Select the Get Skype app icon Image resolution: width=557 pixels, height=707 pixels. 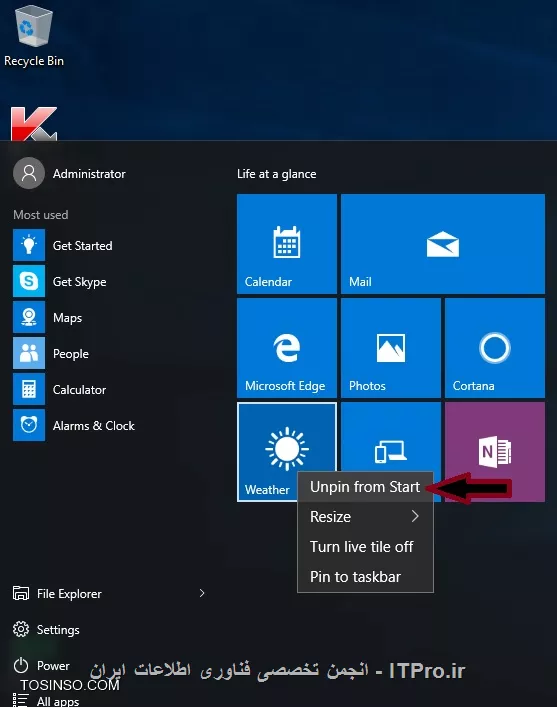pyautogui.click(x=29, y=281)
